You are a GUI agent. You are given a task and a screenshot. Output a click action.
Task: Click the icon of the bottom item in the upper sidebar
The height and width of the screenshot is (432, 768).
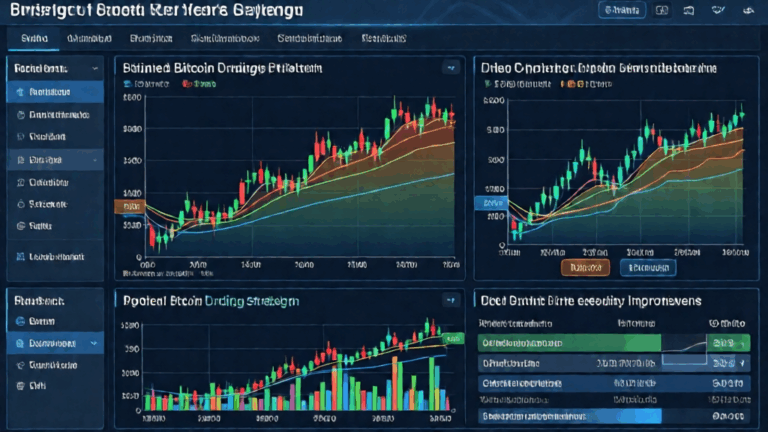[20, 257]
